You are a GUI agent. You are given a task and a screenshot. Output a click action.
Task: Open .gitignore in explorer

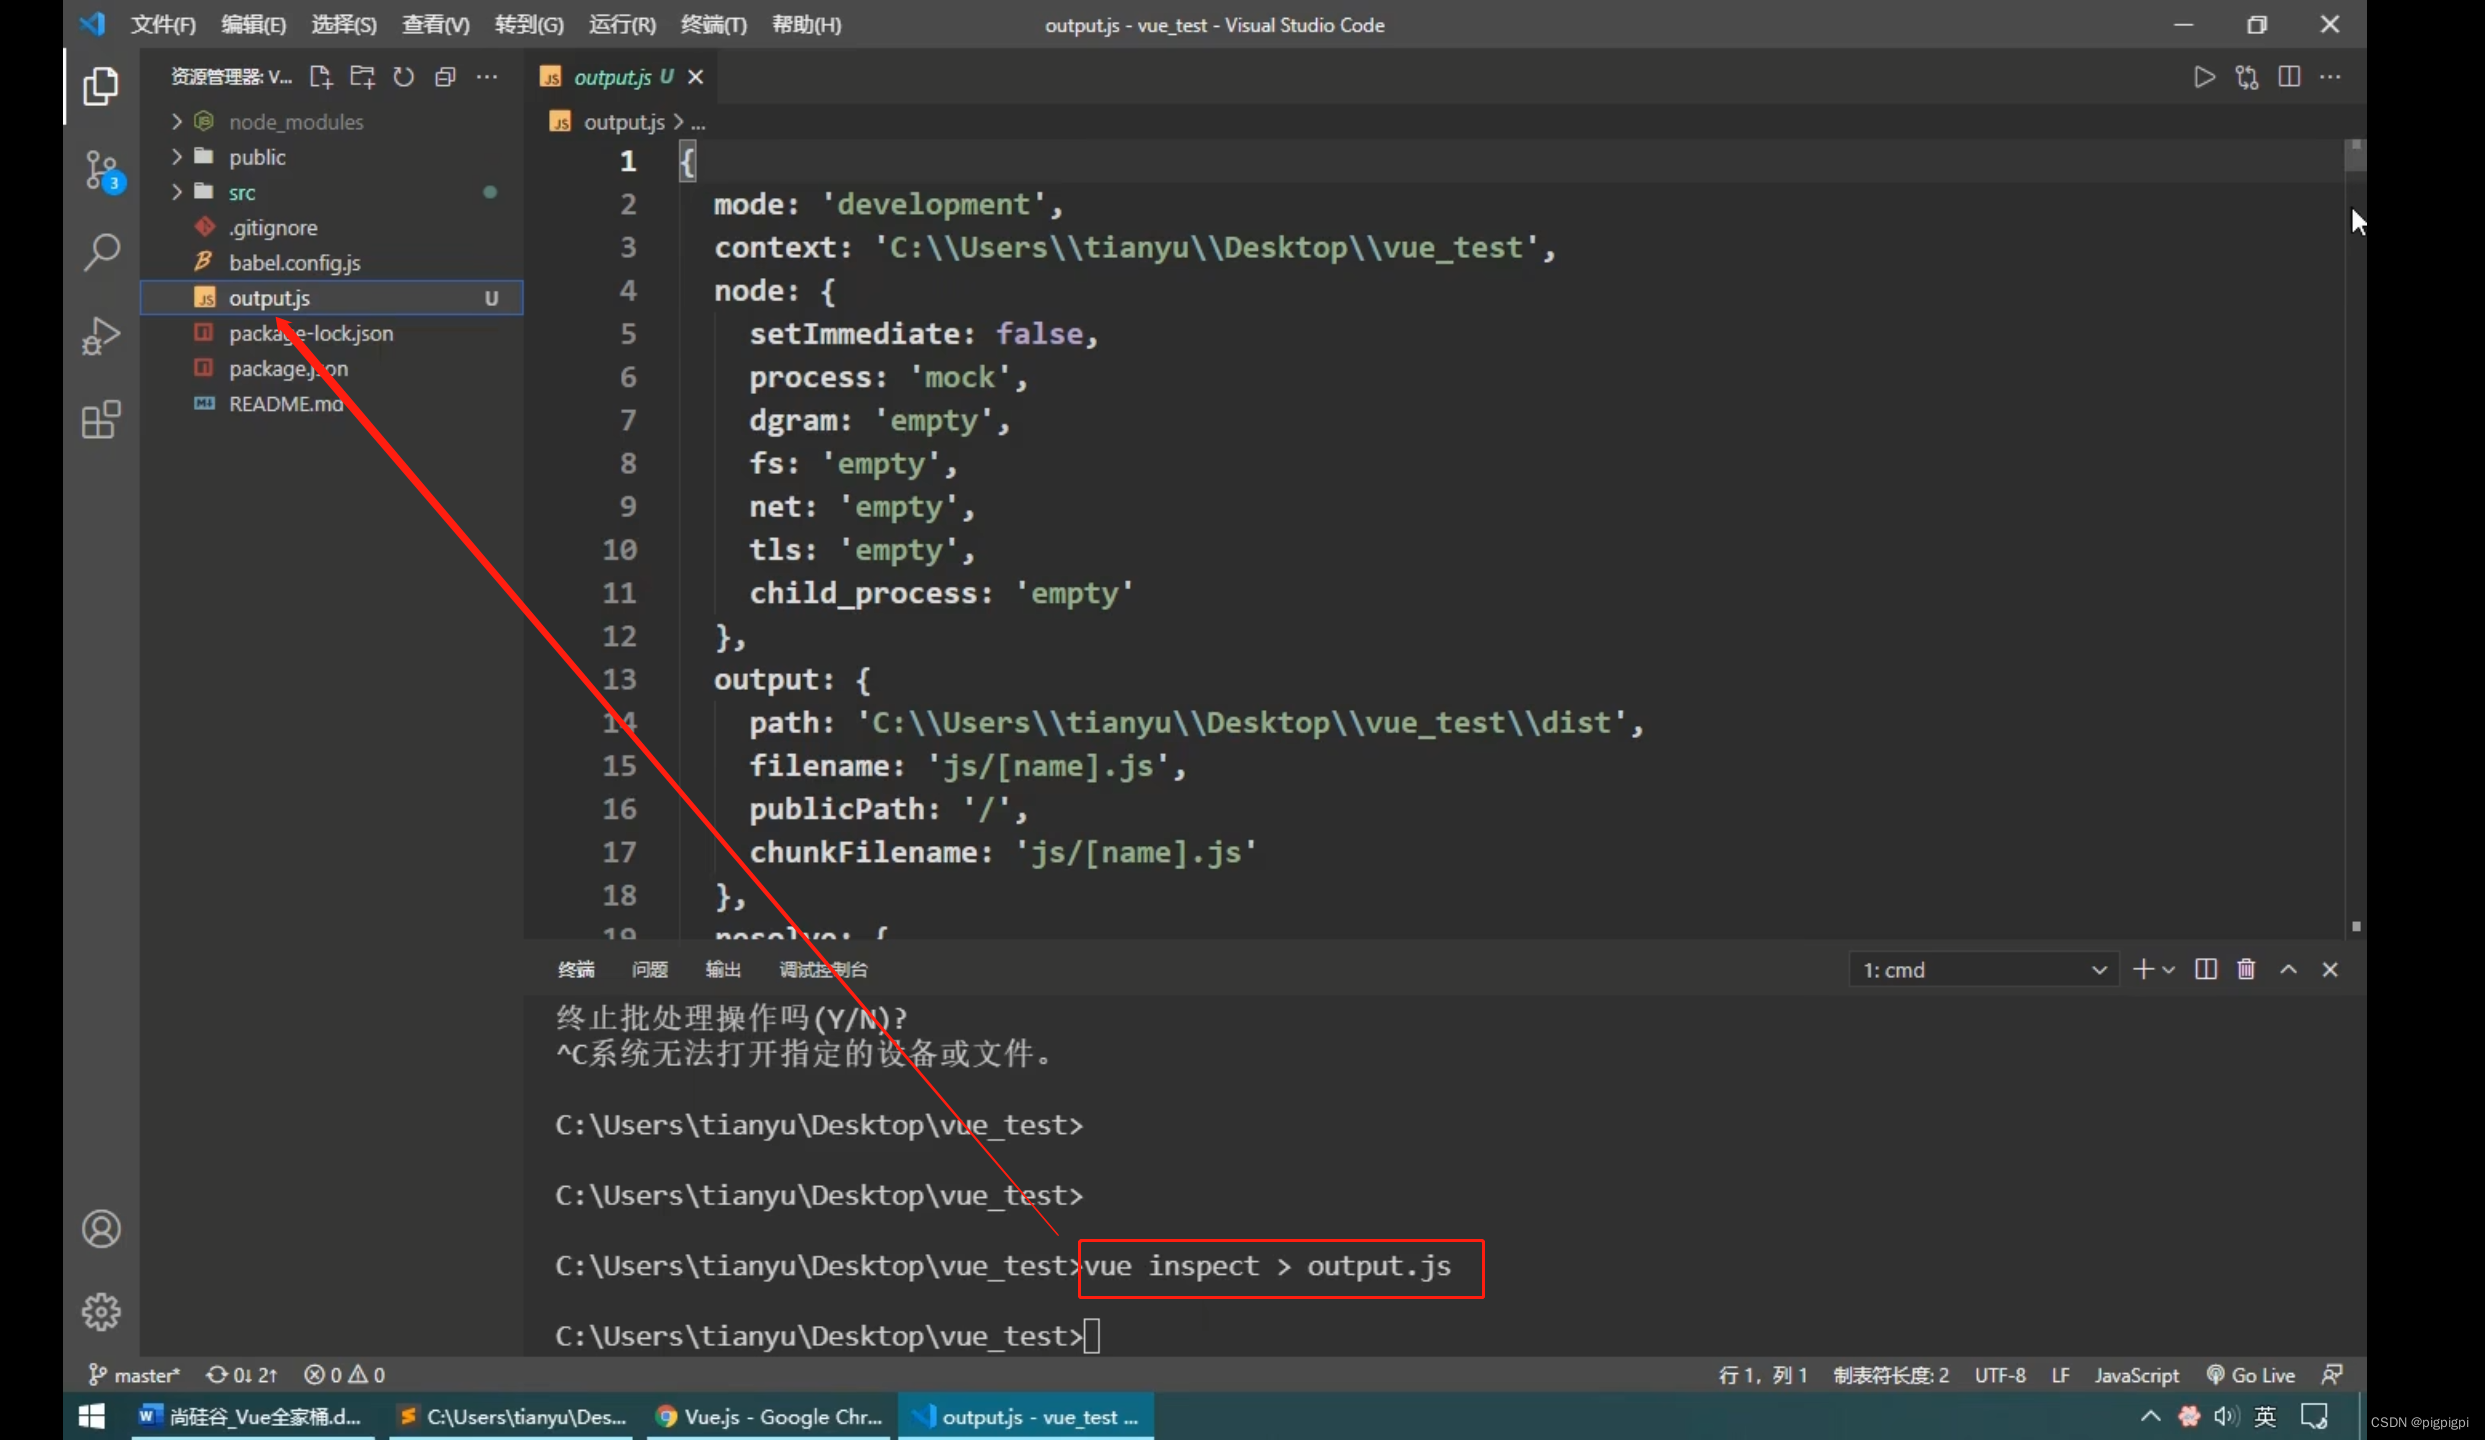pyautogui.click(x=273, y=228)
